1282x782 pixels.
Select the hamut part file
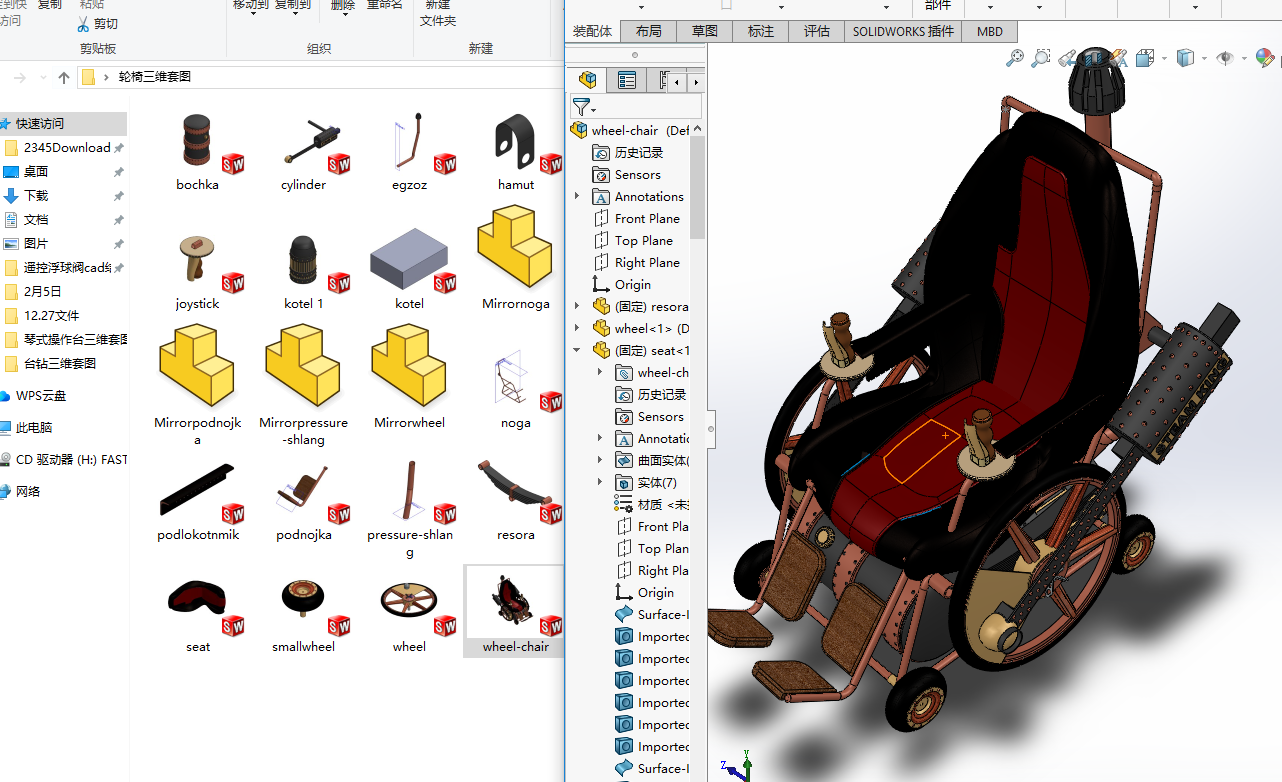(x=516, y=152)
